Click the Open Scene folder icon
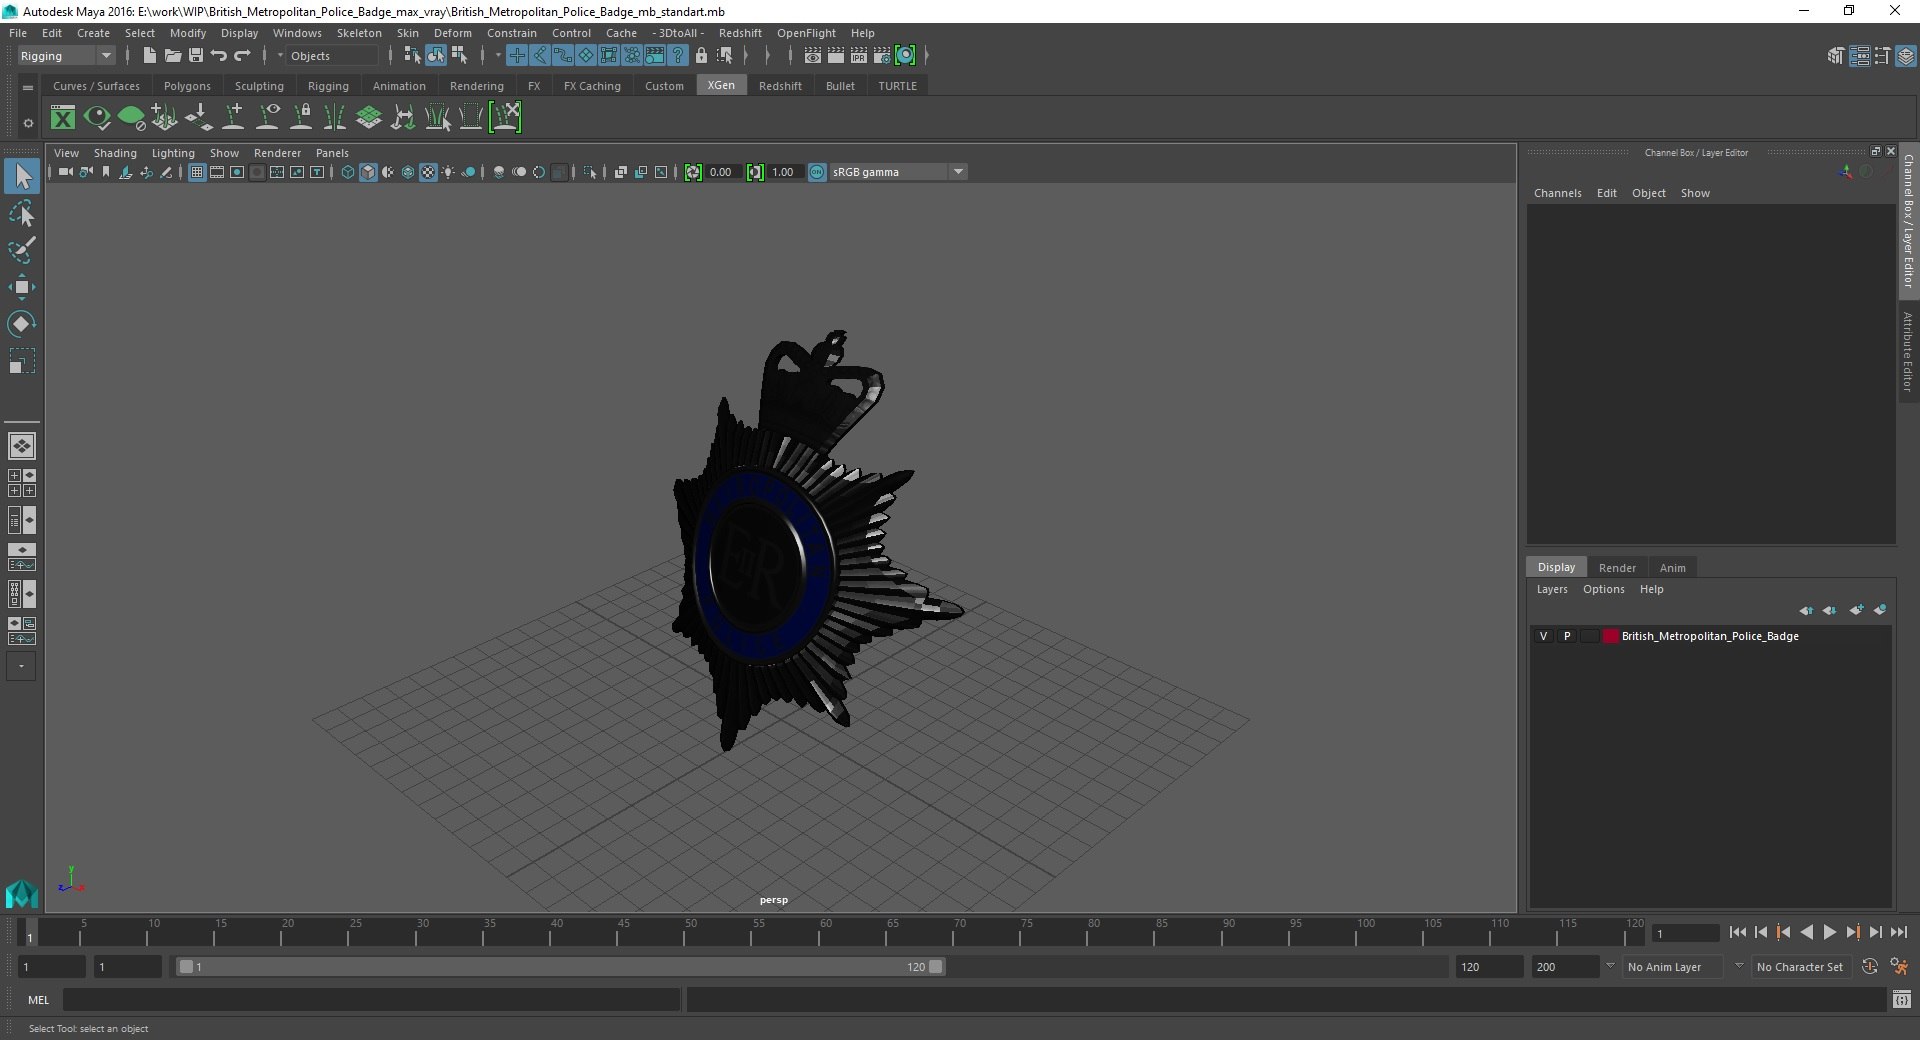Viewport: 1920px width, 1040px height. pyautogui.click(x=173, y=56)
